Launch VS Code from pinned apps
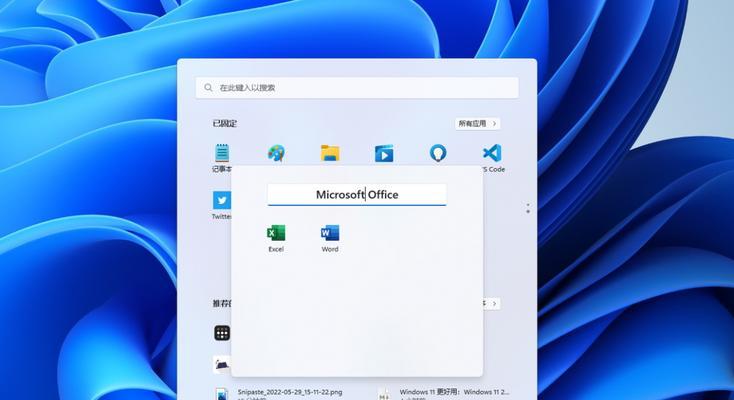Viewport: 734px width, 400px height. [492, 153]
